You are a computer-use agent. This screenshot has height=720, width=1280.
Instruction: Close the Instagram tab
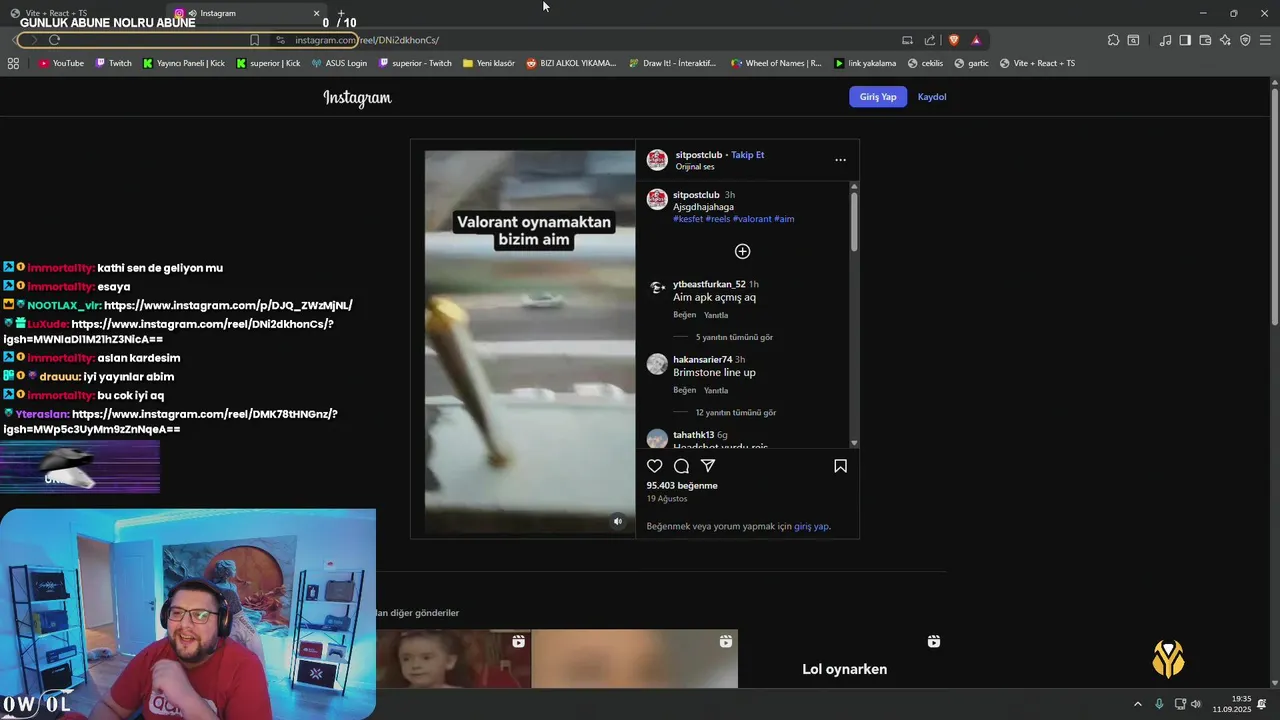[317, 13]
